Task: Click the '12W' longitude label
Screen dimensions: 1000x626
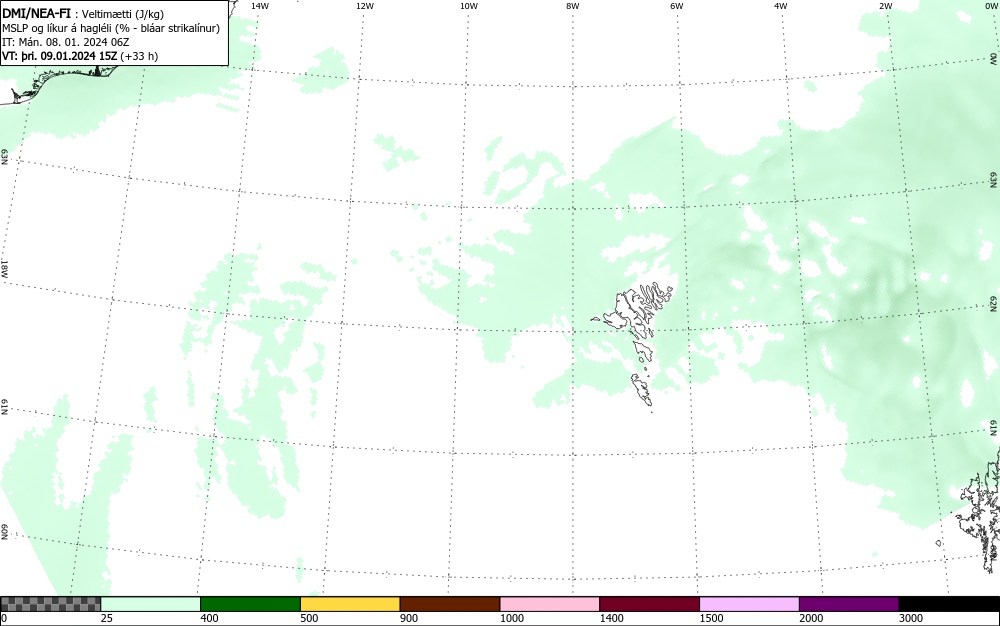Action: click(364, 6)
